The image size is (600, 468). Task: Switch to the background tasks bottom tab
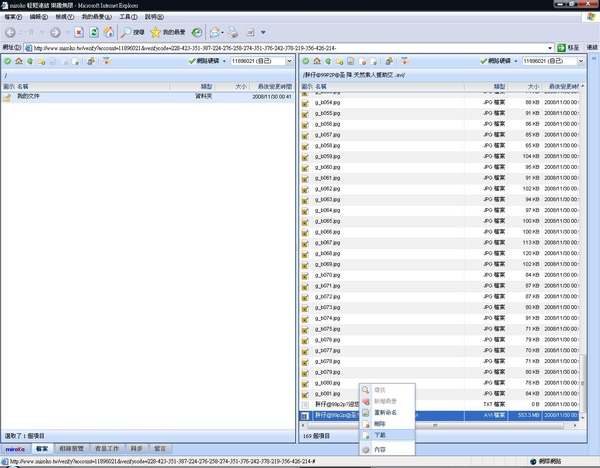[107, 449]
